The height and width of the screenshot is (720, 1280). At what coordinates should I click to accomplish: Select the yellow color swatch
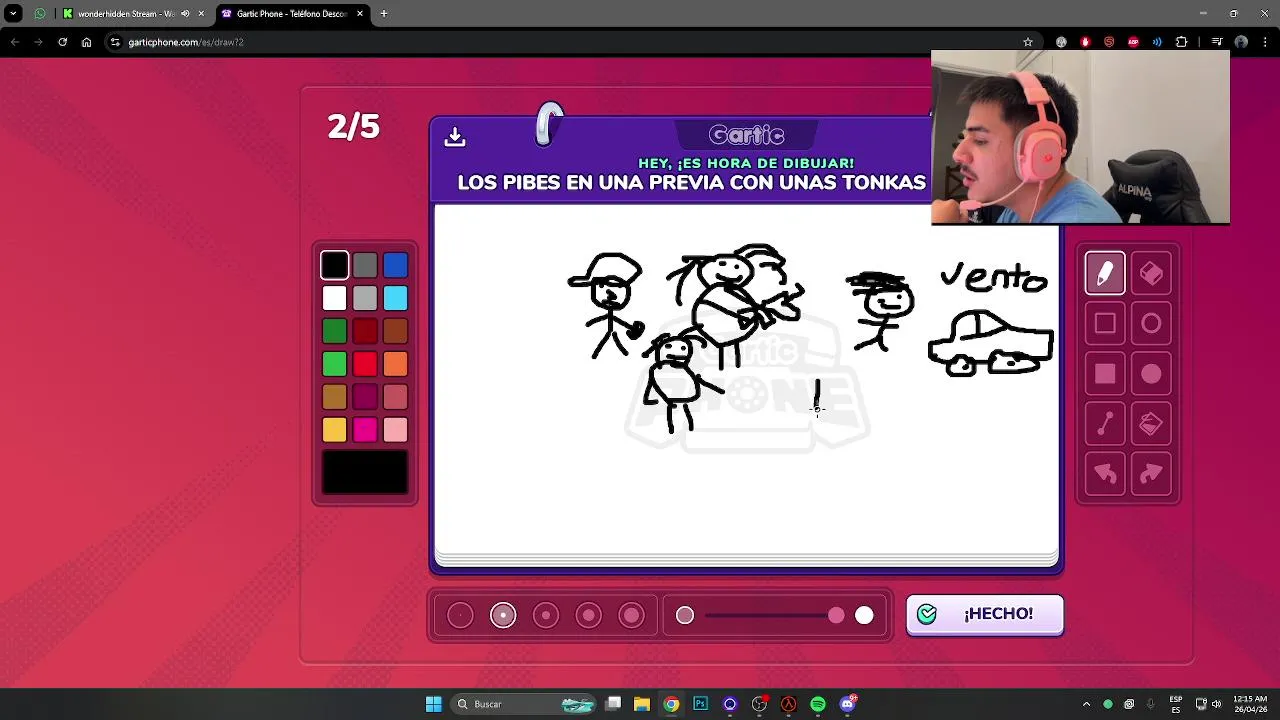pos(335,430)
